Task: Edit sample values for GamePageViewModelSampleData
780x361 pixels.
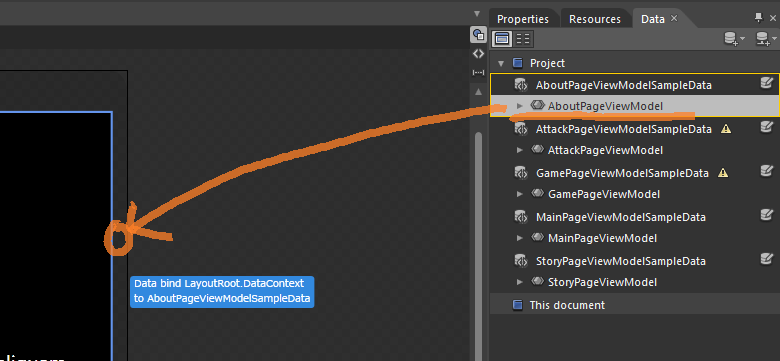Action: (767, 171)
